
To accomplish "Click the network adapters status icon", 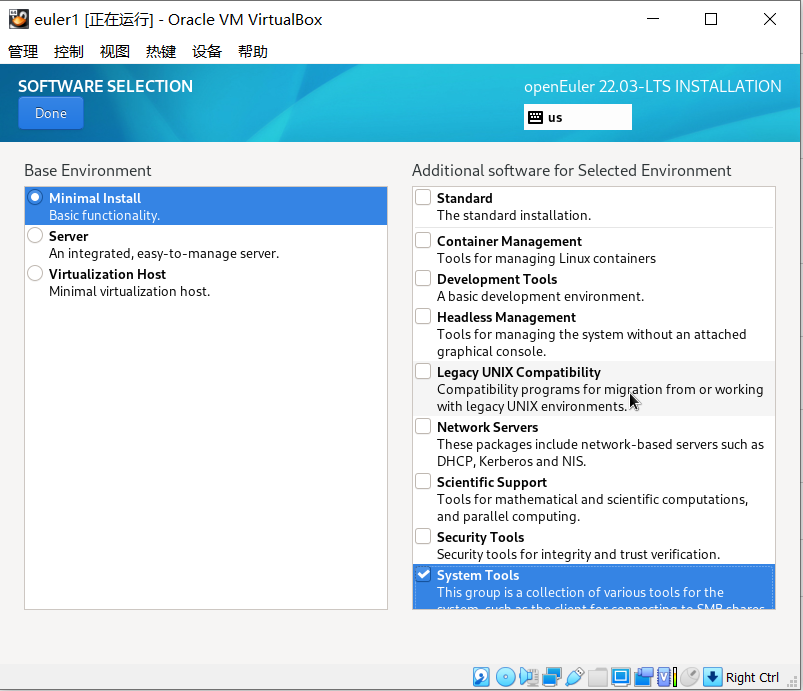I will pos(552,677).
